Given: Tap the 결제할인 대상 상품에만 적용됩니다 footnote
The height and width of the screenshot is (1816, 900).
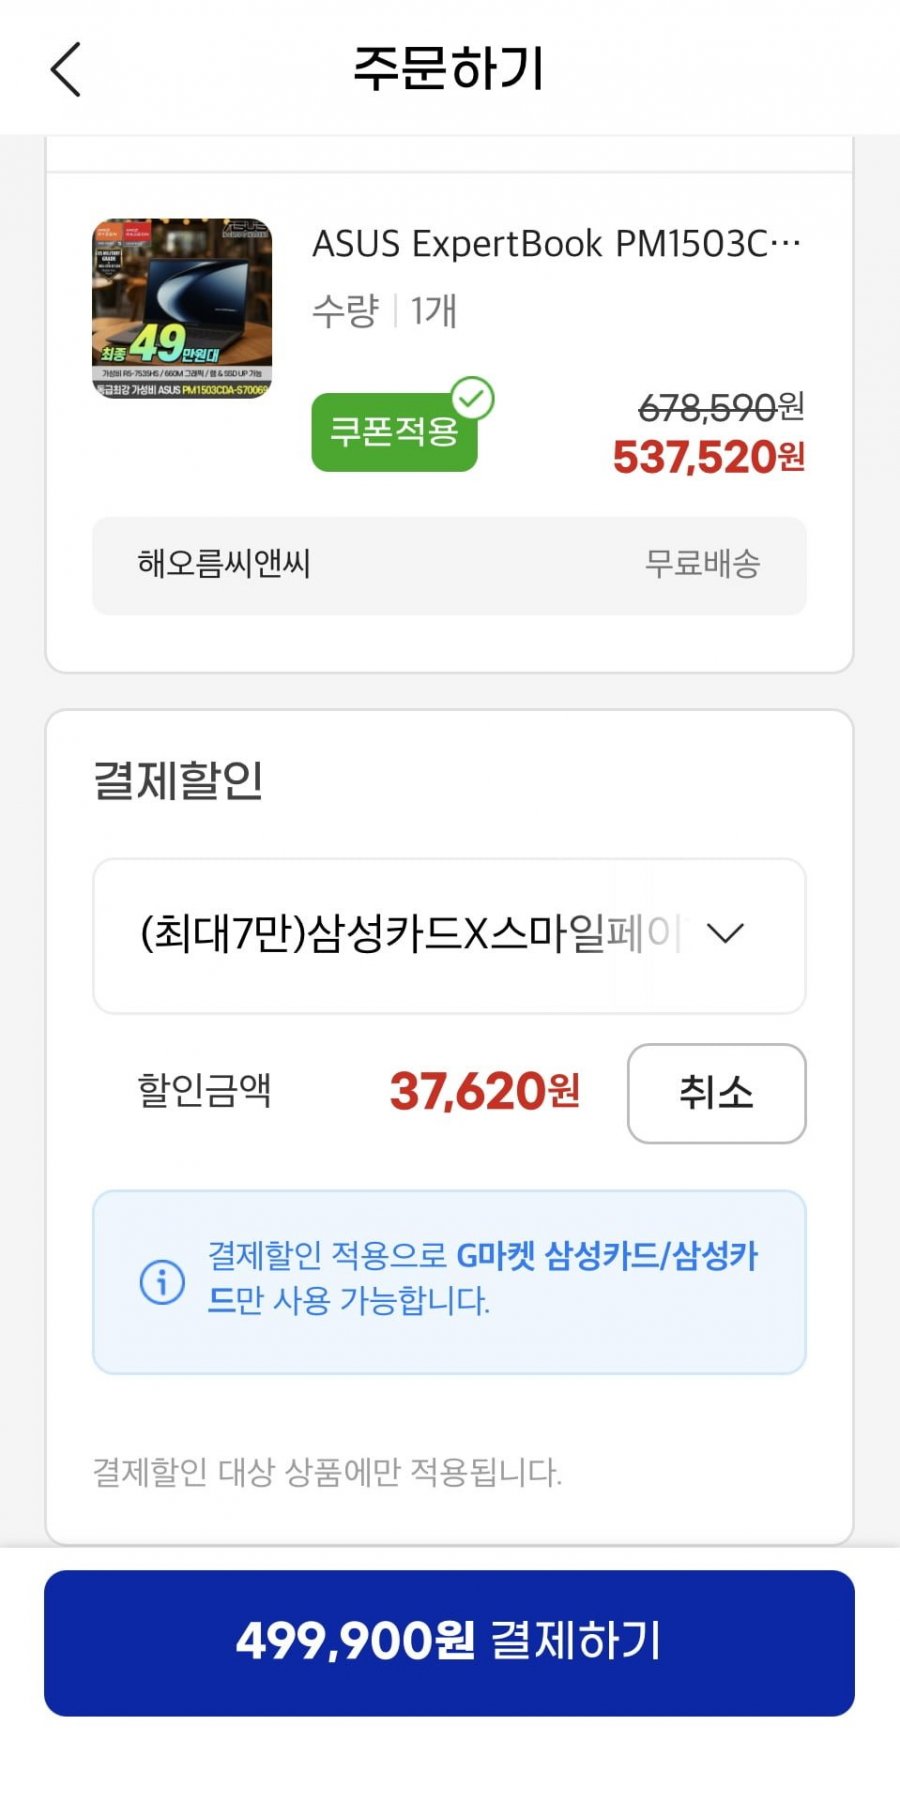Looking at the screenshot, I should tap(327, 1472).
